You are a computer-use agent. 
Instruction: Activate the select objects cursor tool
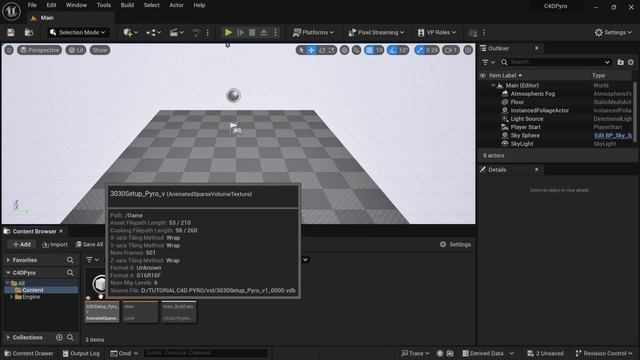pyautogui.click(x=301, y=50)
